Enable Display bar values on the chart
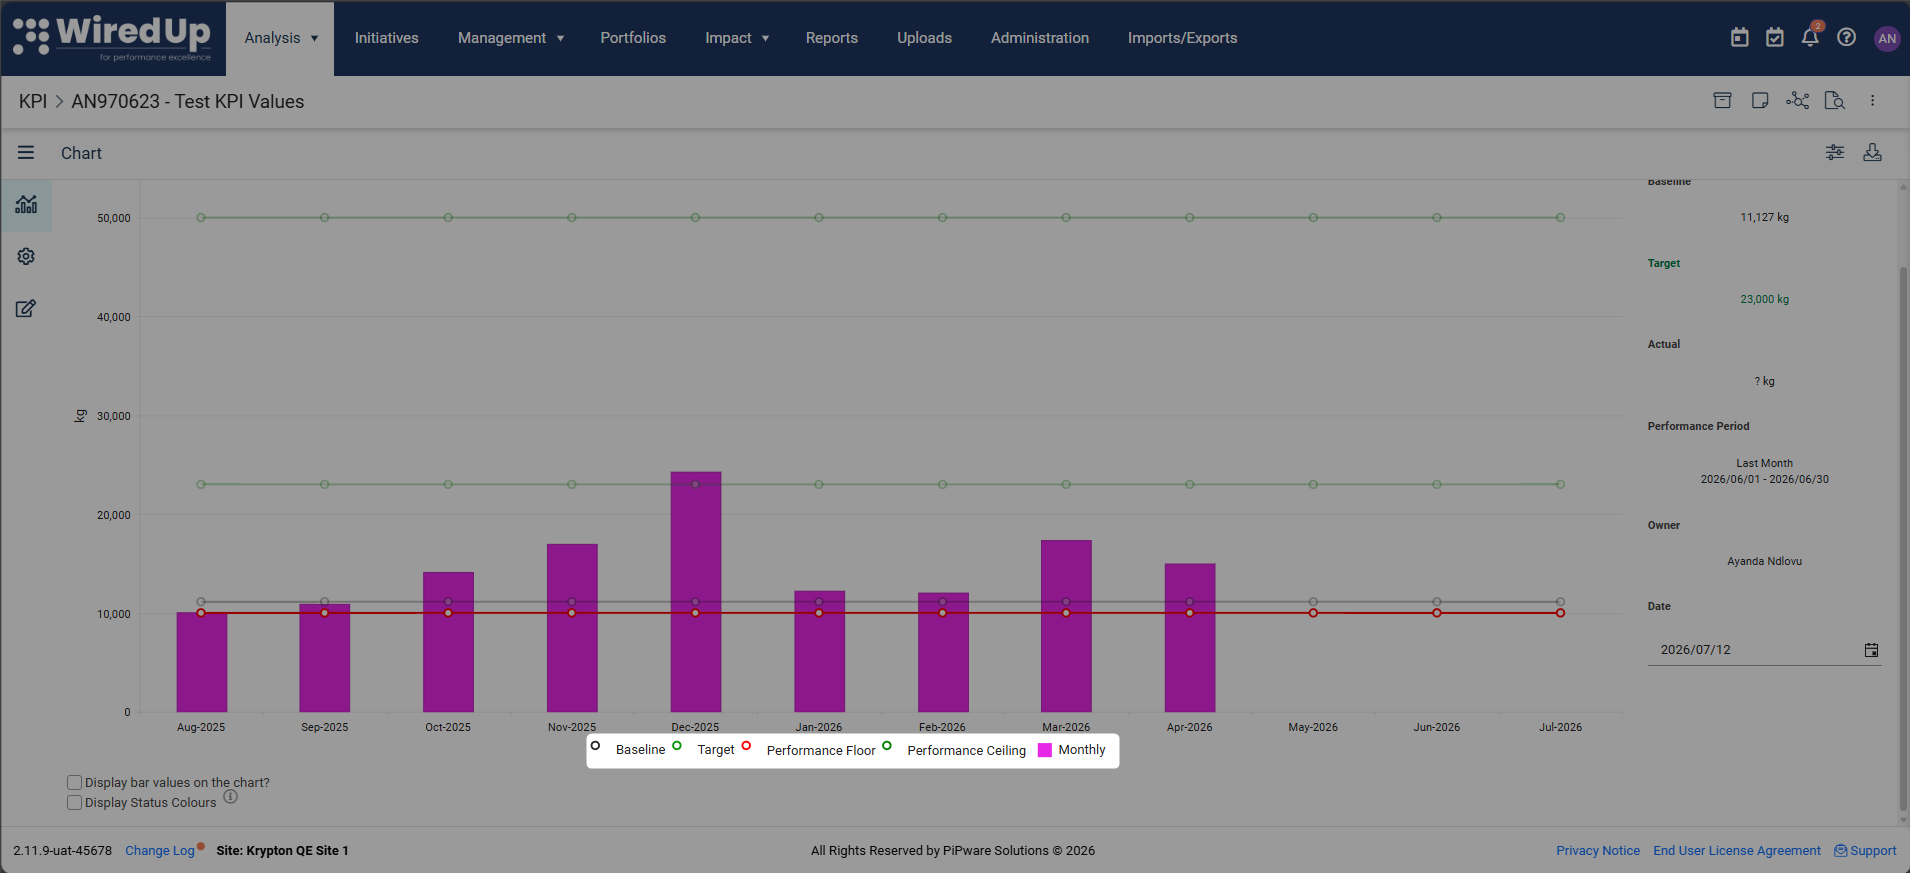The height and width of the screenshot is (873, 1910). coord(74,783)
